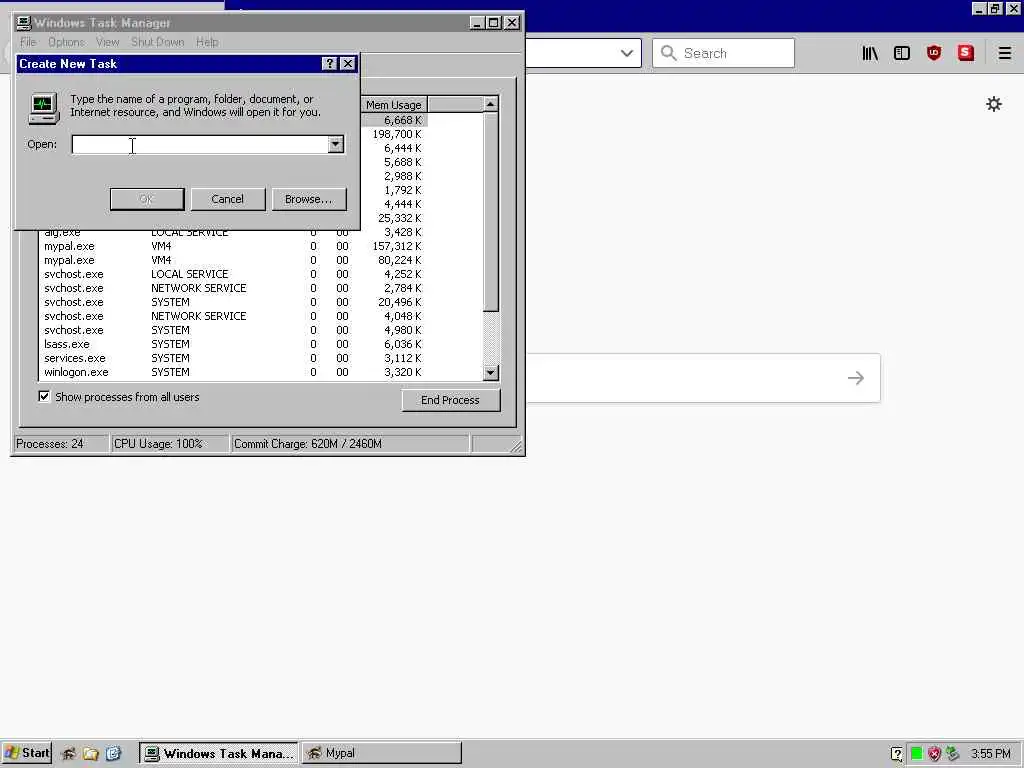Click the safely remove hardware tray icon

(x=953, y=754)
